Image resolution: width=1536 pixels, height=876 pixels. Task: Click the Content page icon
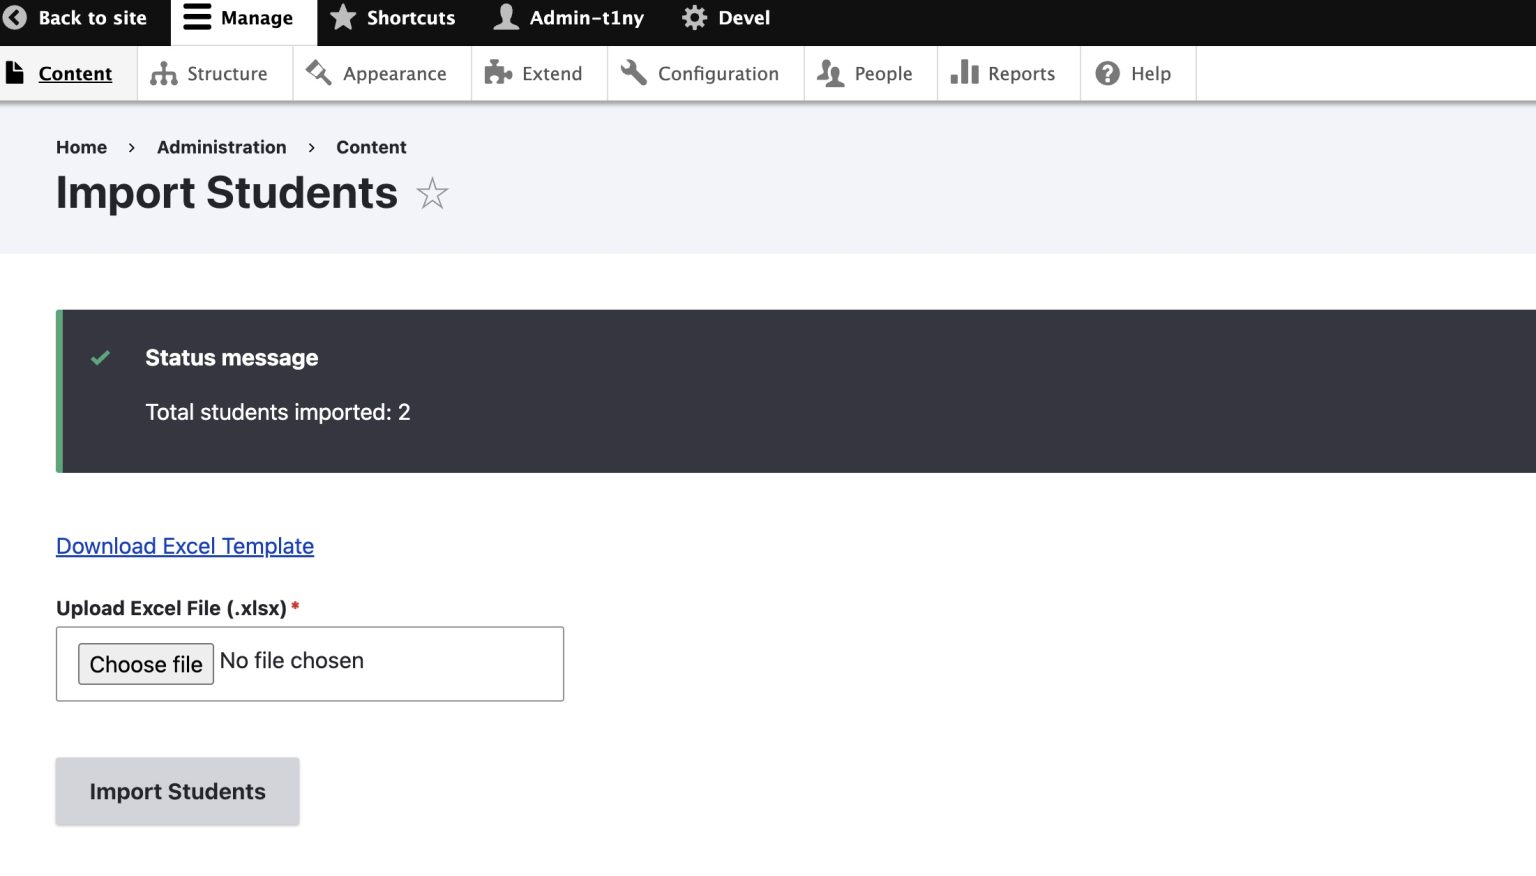[15, 73]
